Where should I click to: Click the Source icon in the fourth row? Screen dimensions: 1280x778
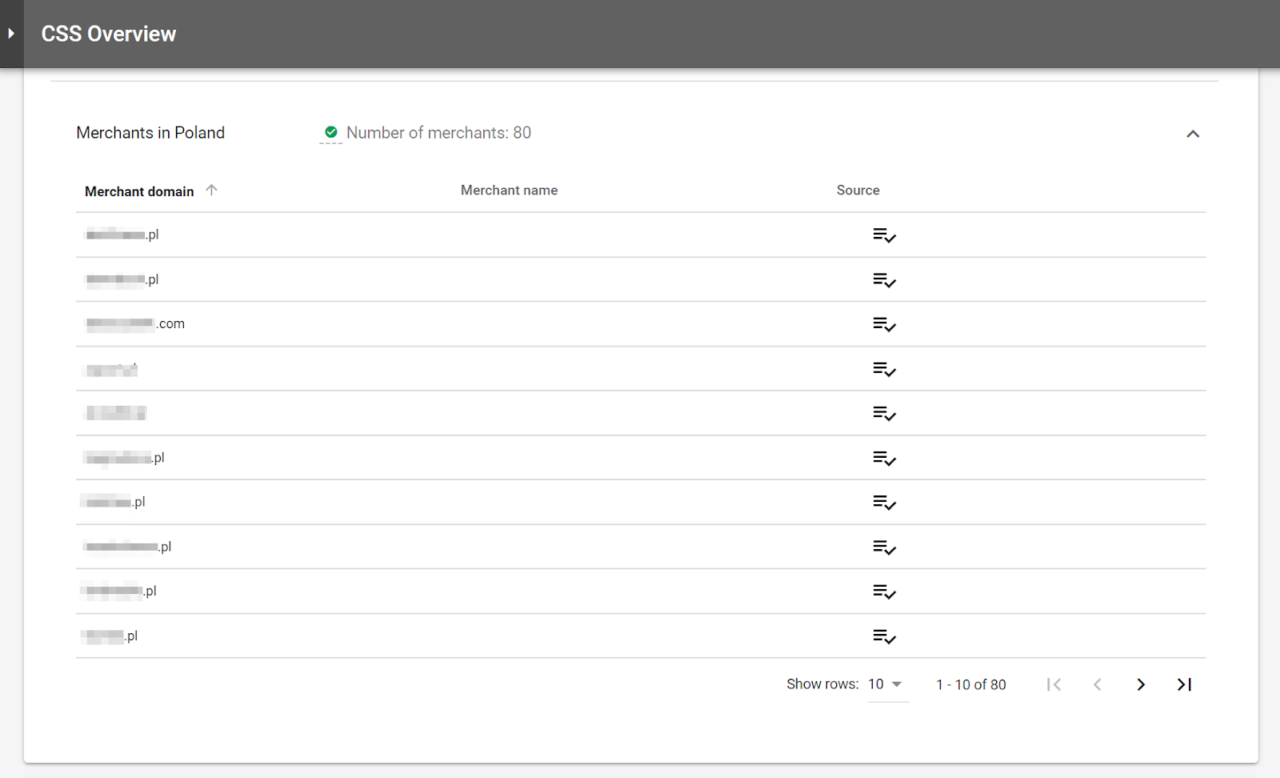point(884,369)
